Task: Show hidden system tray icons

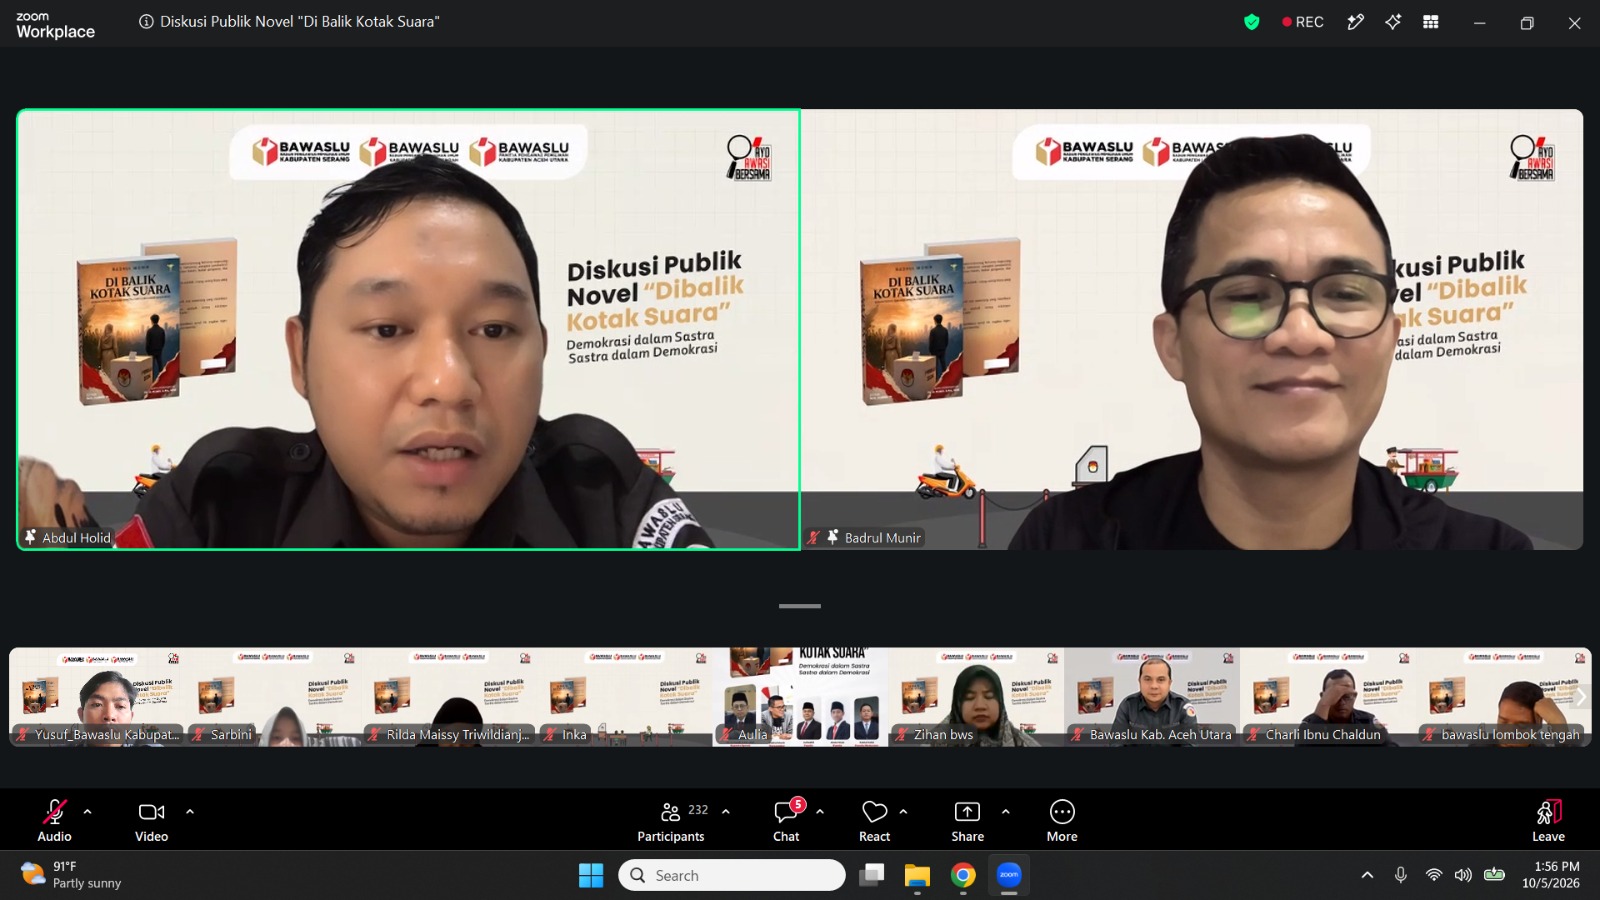Action: 1367,875
